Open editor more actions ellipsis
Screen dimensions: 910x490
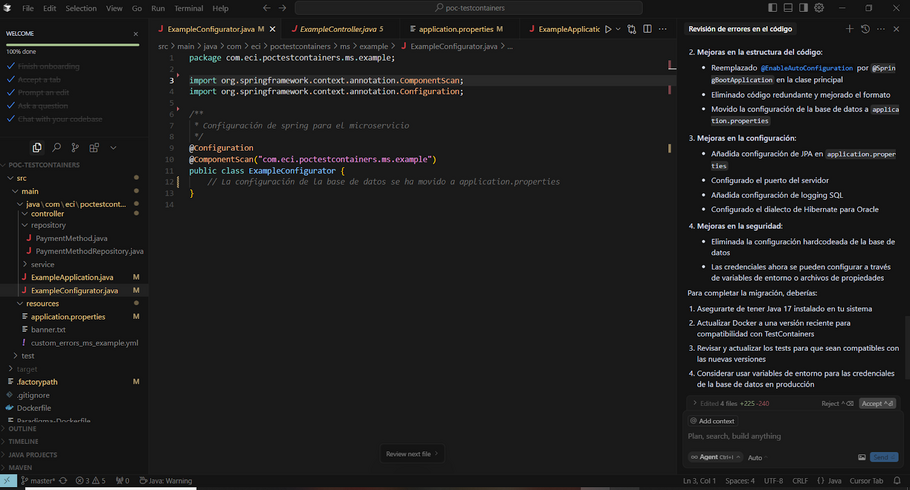(663, 29)
